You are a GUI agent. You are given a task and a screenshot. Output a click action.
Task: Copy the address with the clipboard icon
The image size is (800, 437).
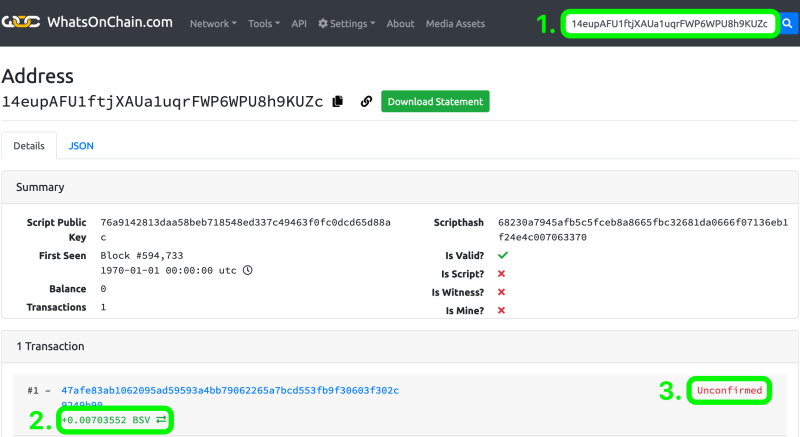[338, 101]
